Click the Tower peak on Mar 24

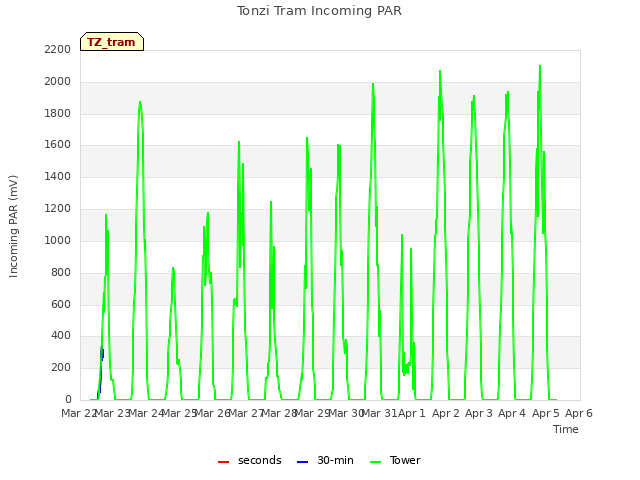point(140,102)
